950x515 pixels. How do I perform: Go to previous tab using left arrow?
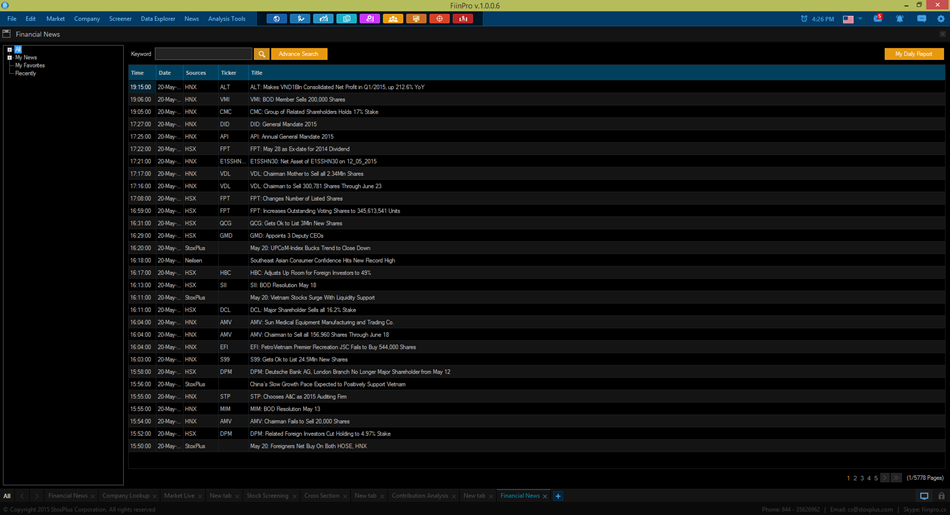tap(22, 496)
